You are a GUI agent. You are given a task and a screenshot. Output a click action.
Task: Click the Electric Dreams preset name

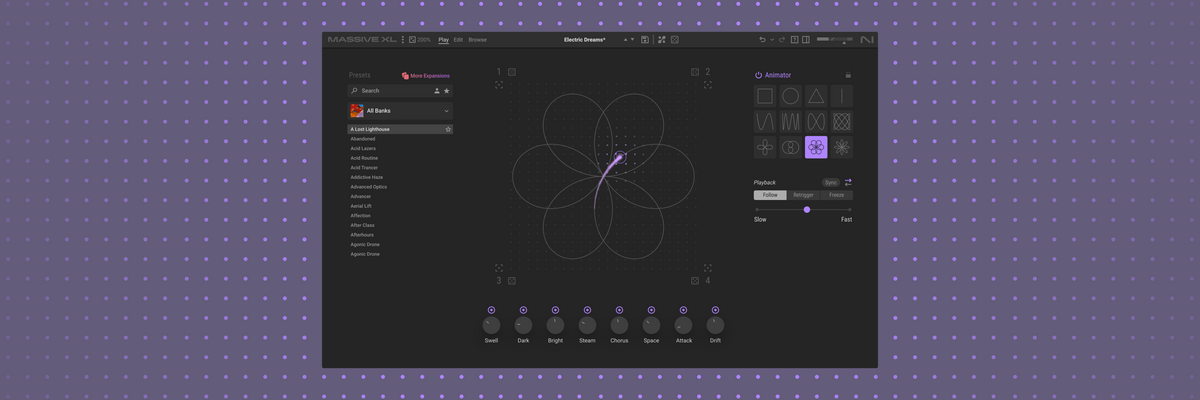pyautogui.click(x=585, y=40)
